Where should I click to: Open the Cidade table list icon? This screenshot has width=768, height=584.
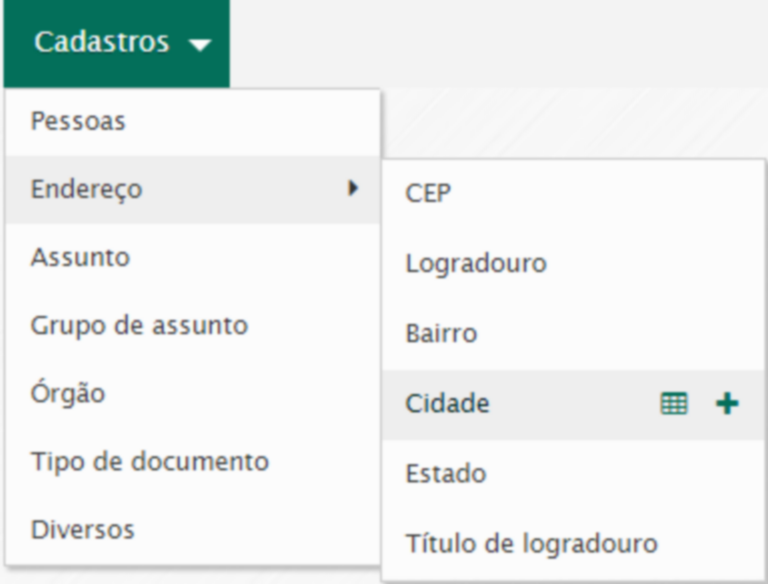pos(674,404)
